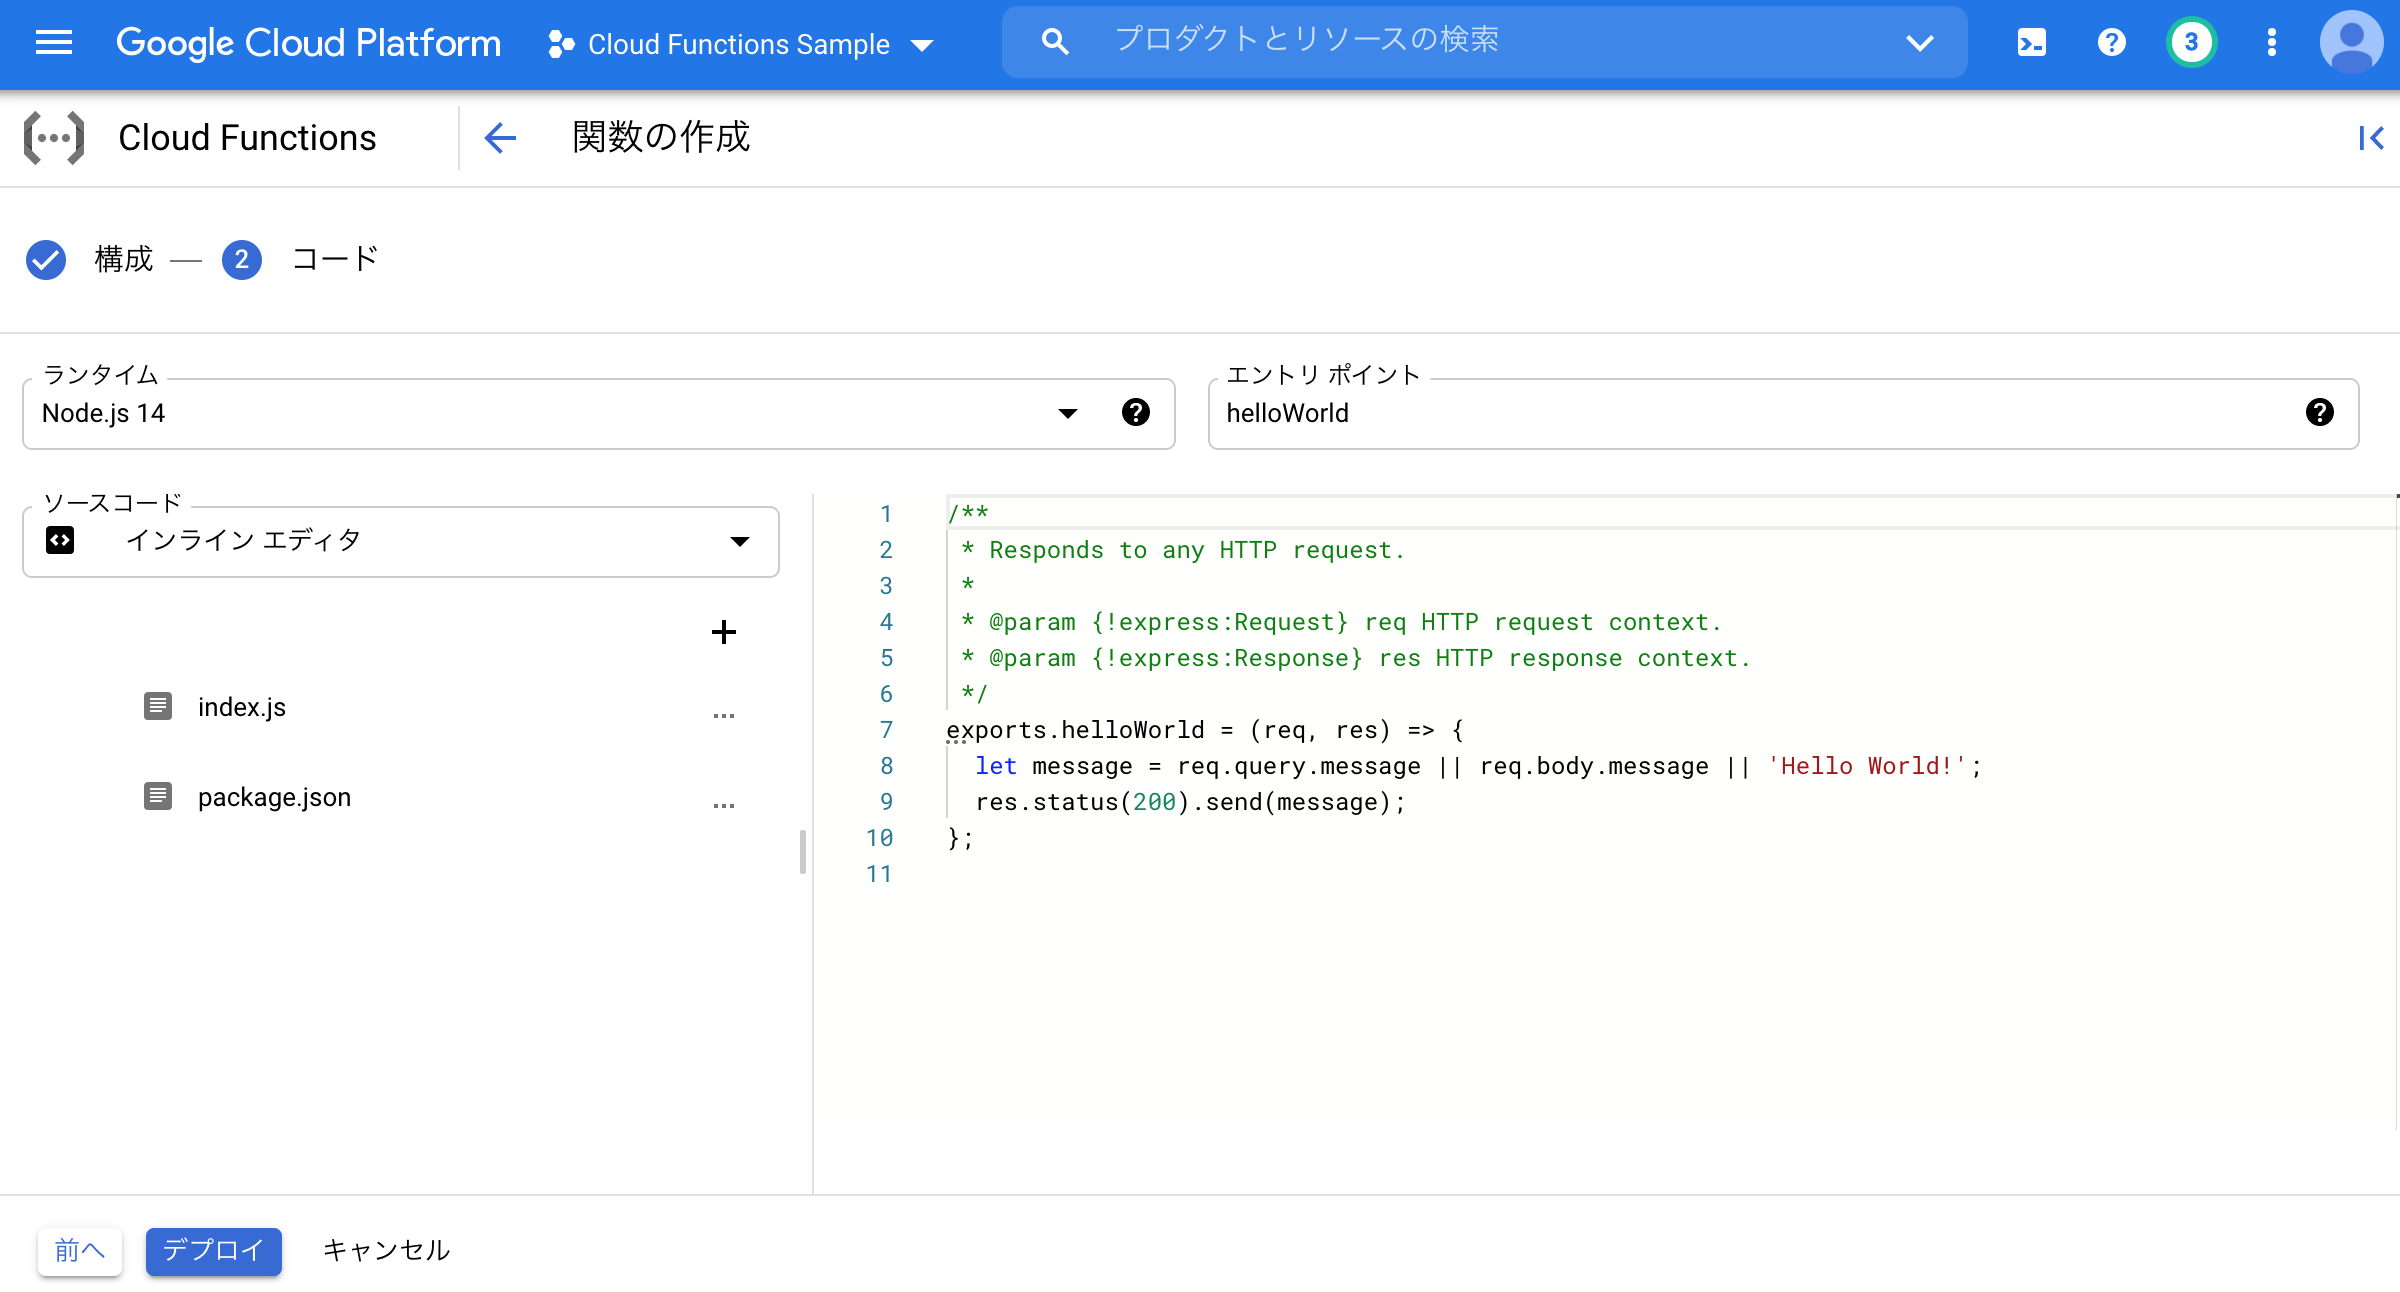Click the notifications icon showing 3

(x=2191, y=42)
